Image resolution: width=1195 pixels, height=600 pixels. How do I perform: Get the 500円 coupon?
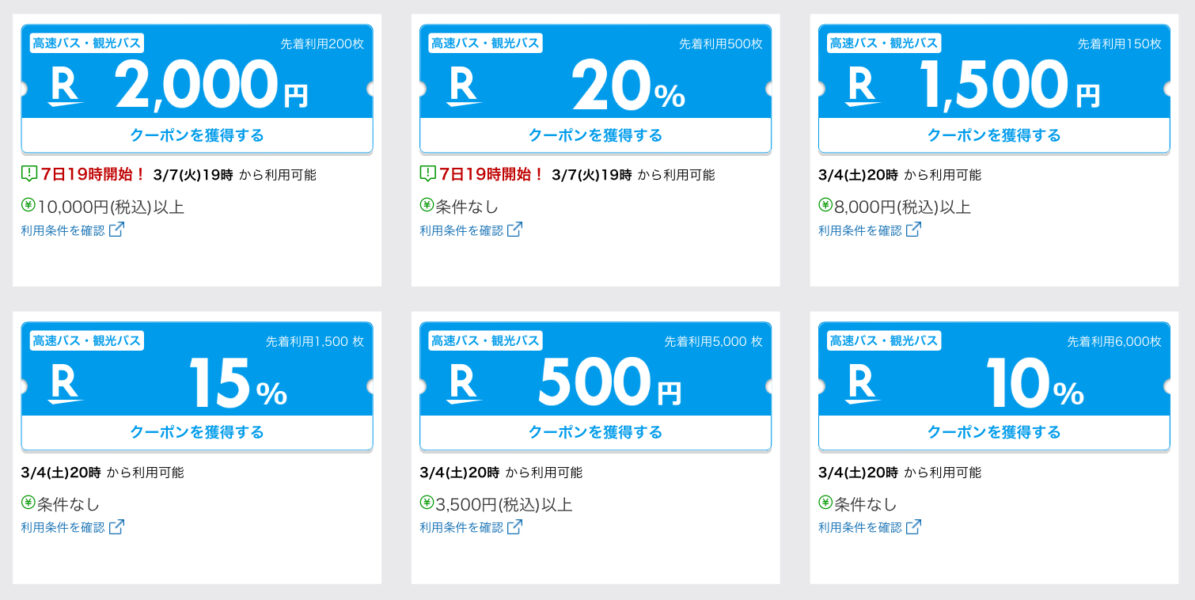pos(595,432)
